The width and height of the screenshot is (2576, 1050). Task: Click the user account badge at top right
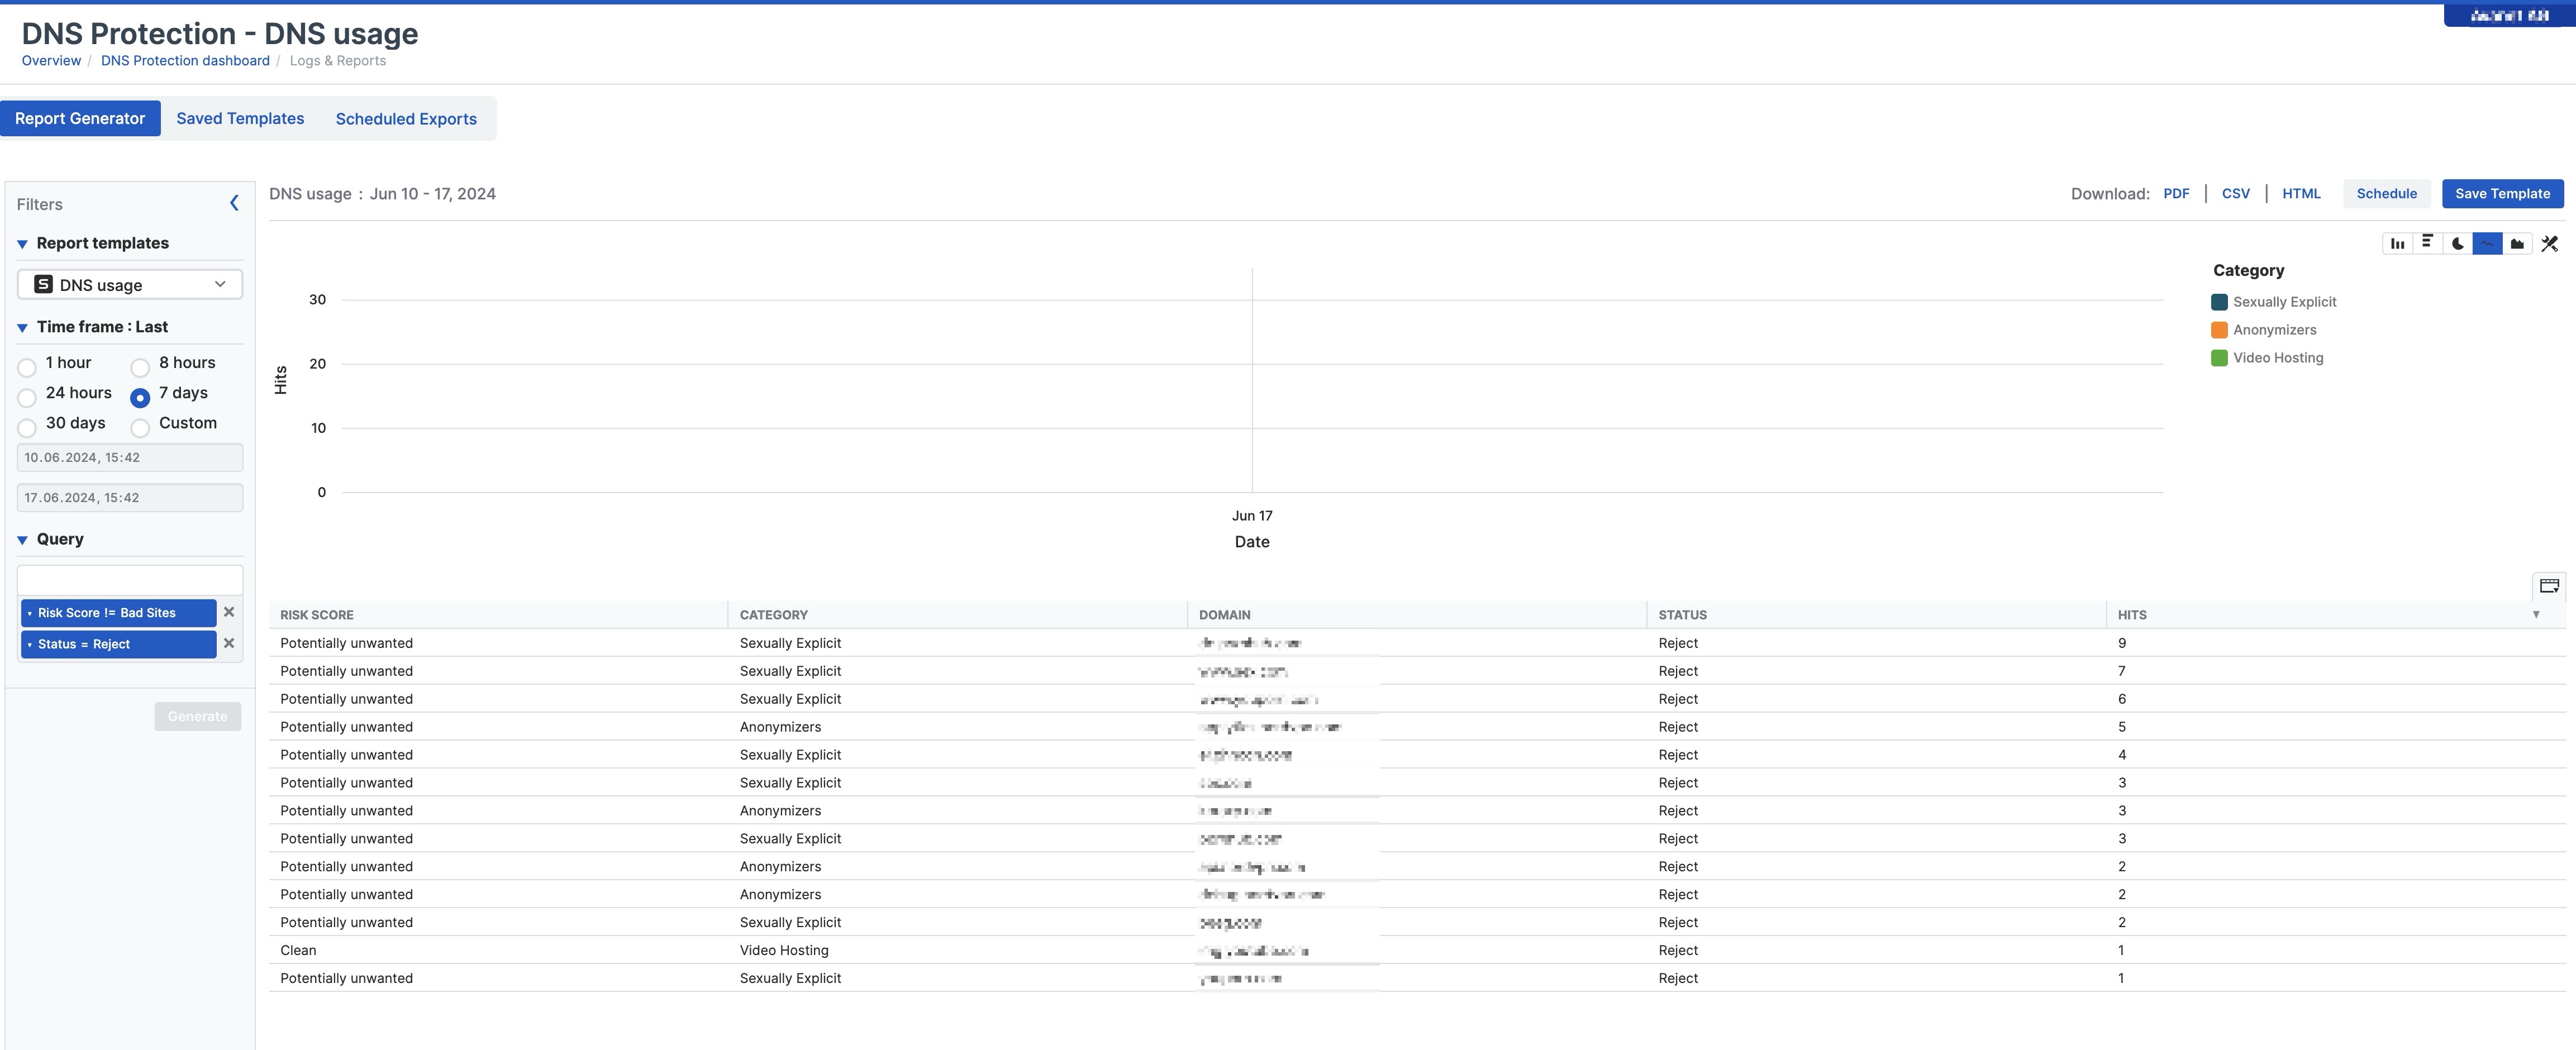(x=2509, y=15)
